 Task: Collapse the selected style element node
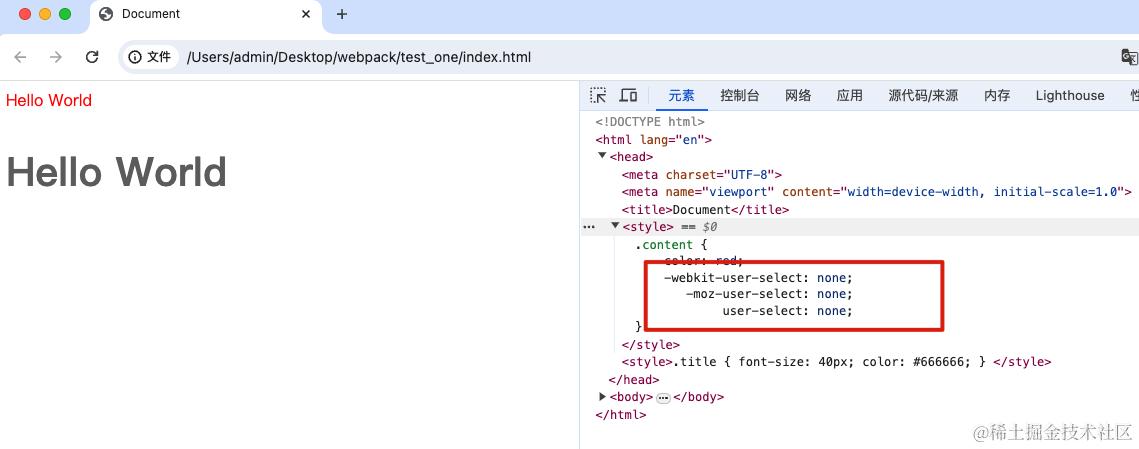[x=615, y=227]
